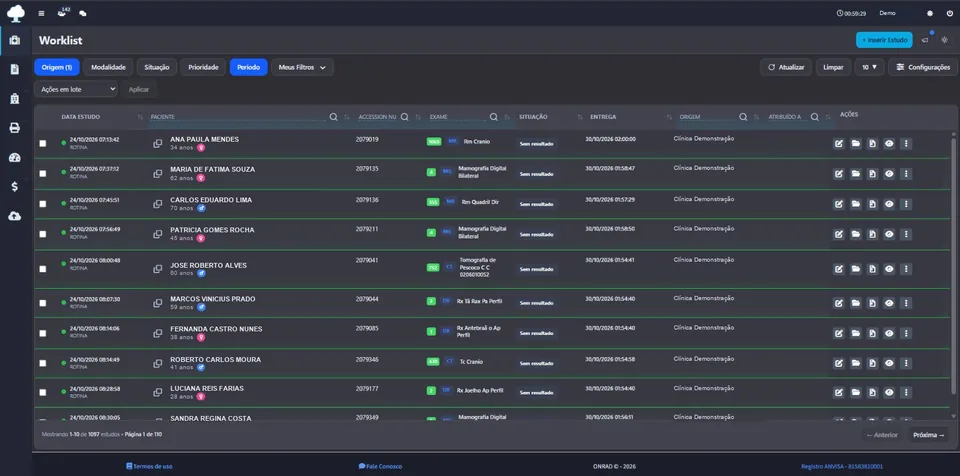Open the page size 10 dropdown
The width and height of the screenshot is (960, 476).
(869, 67)
